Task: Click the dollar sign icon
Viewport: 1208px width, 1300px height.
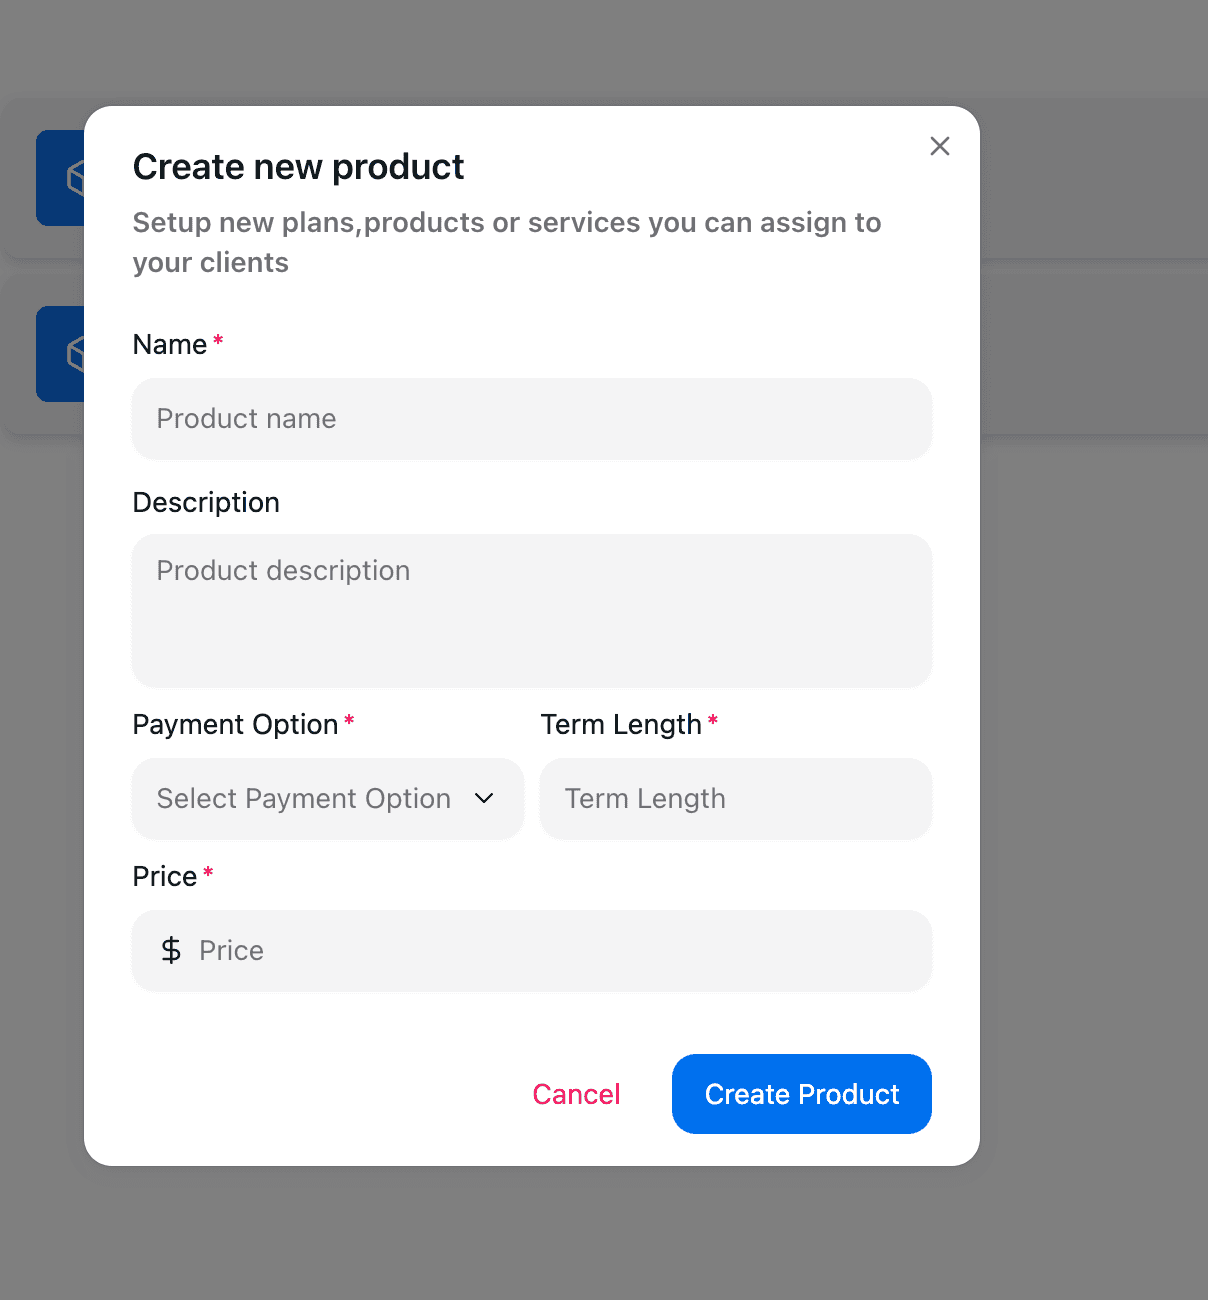Action: pos(171,950)
